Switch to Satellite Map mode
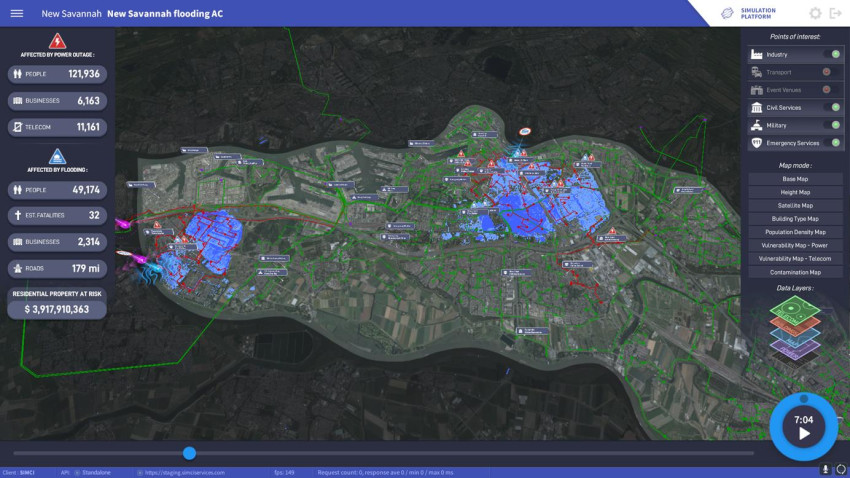Screen dimensions: 850x478 [x=795, y=205]
